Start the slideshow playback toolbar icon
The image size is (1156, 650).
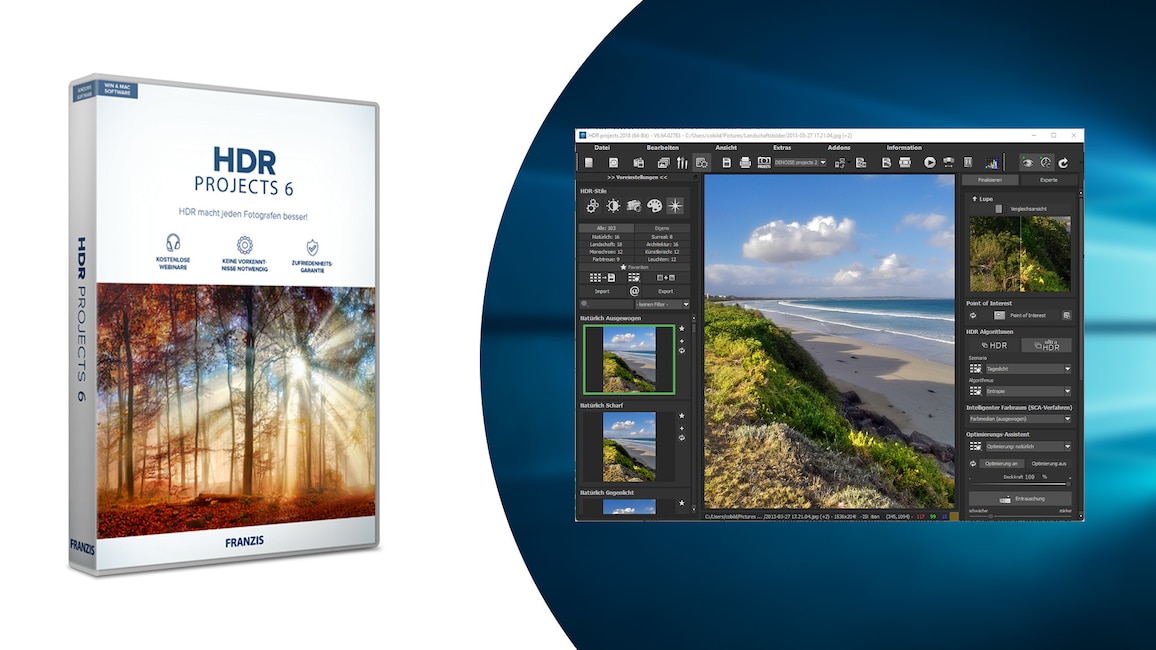point(928,161)
